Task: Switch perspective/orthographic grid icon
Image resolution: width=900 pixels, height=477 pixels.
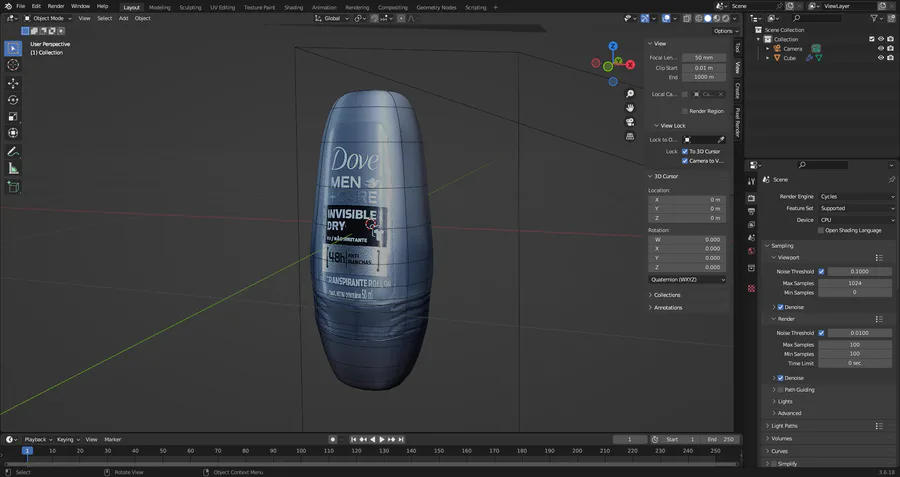Action: [630, 136]
